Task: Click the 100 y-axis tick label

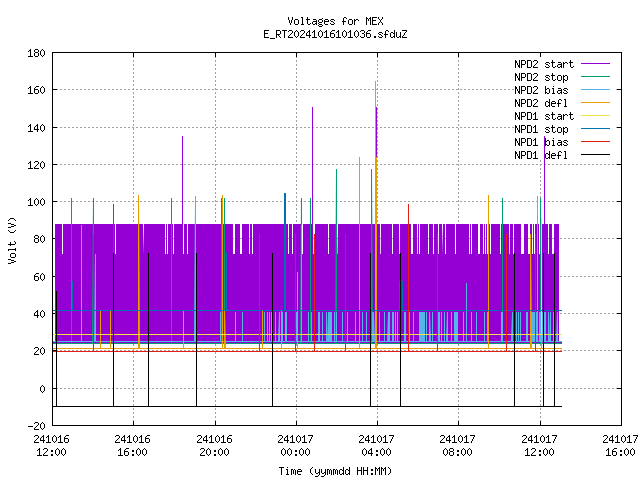Action: tap(36, 202)
